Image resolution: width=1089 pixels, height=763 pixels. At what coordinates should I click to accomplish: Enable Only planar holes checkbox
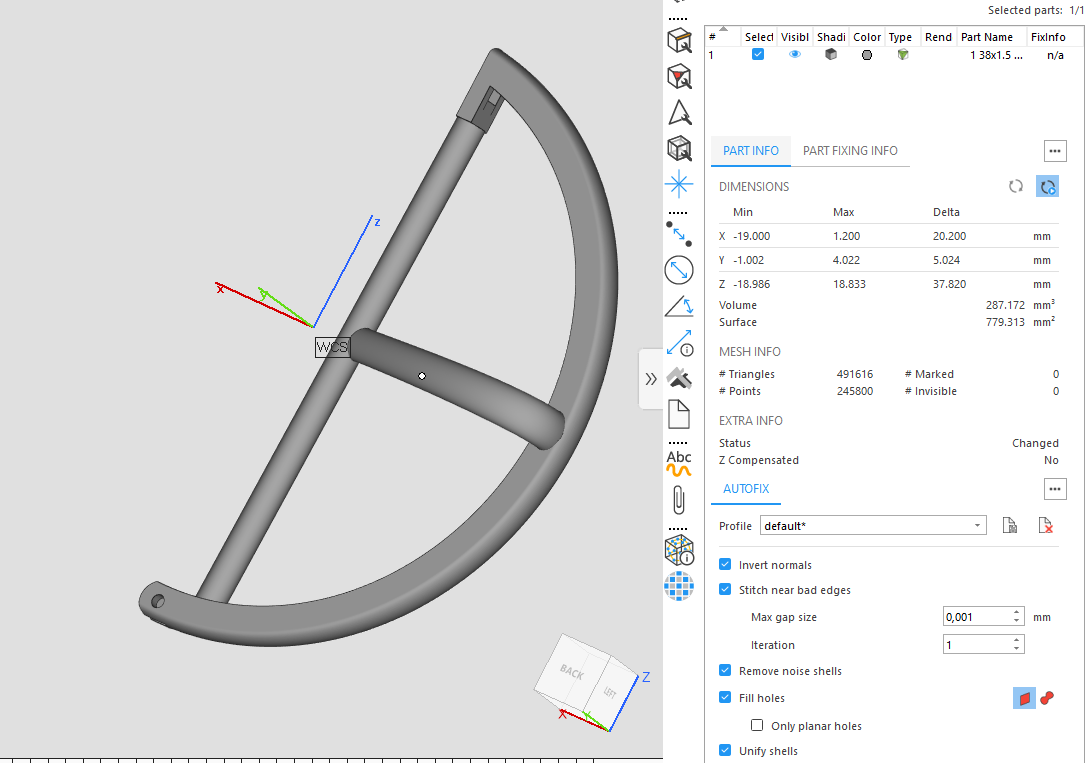coord(757,726)
